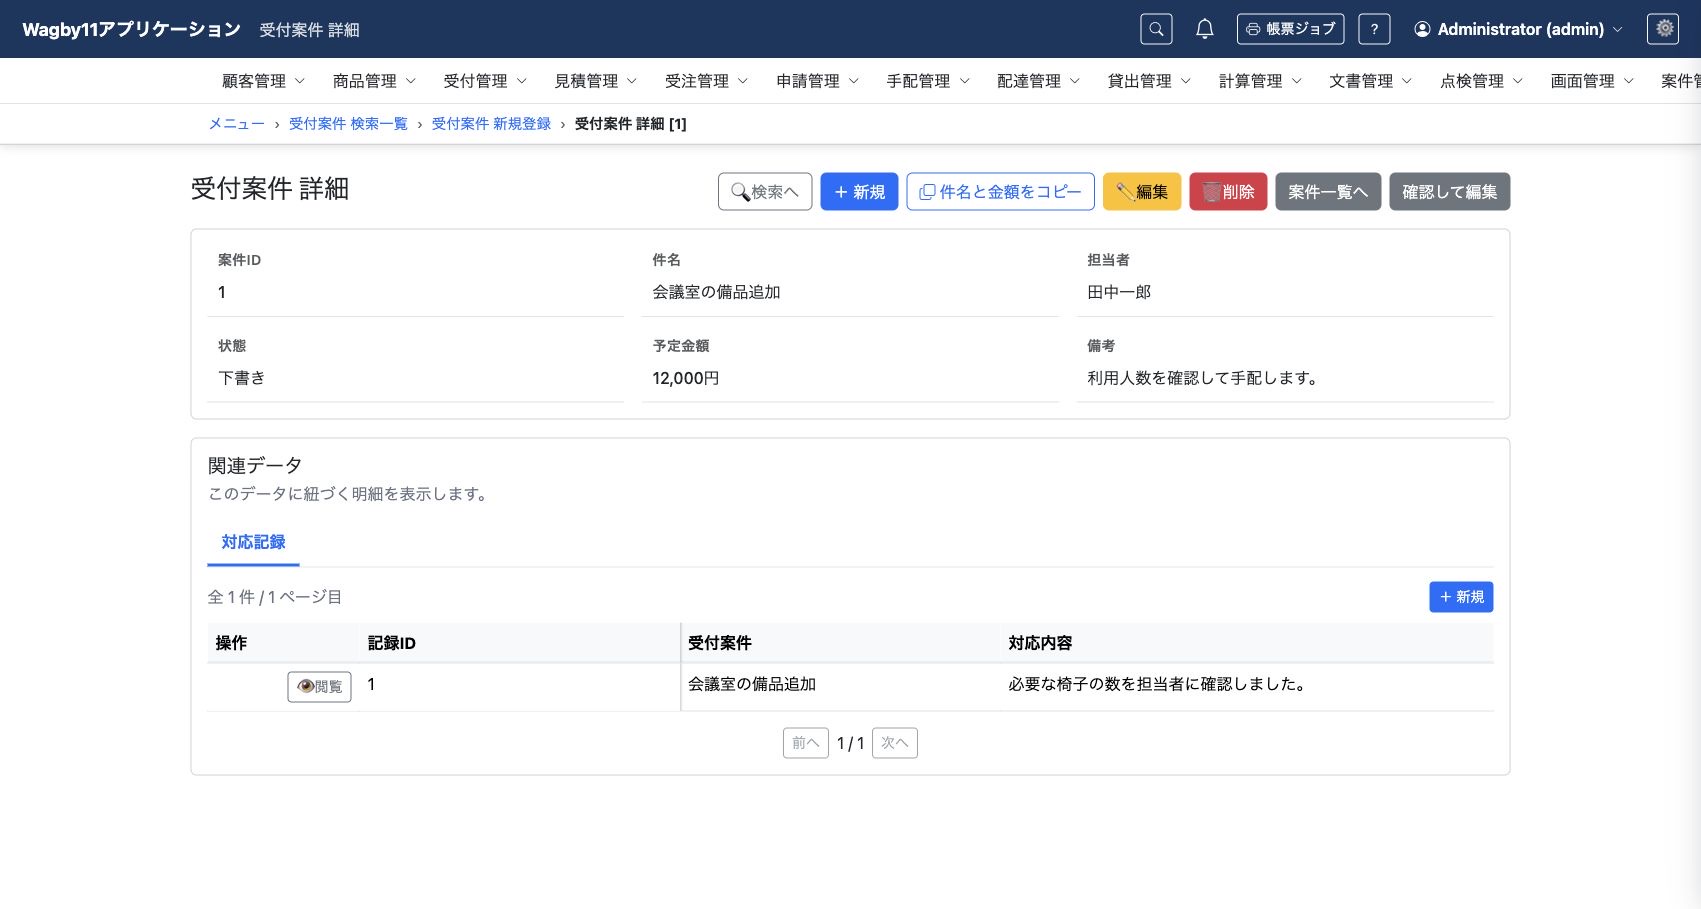Open the 文書管理 menu
This screenshot has width=1701, height=909.
pyautogui.click(x=1370, y=81)
